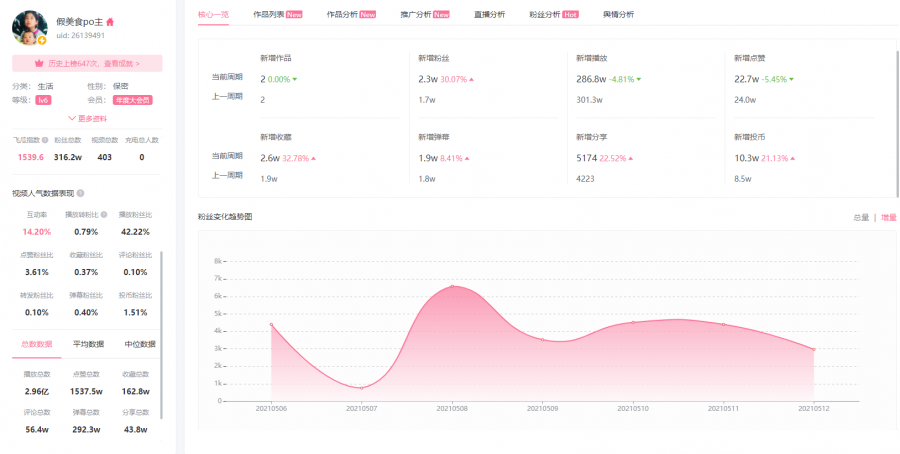Viewport: 900px width, 454px height.
Task: Click the red up arrow beside 8.41%
Action: [467, 158]
